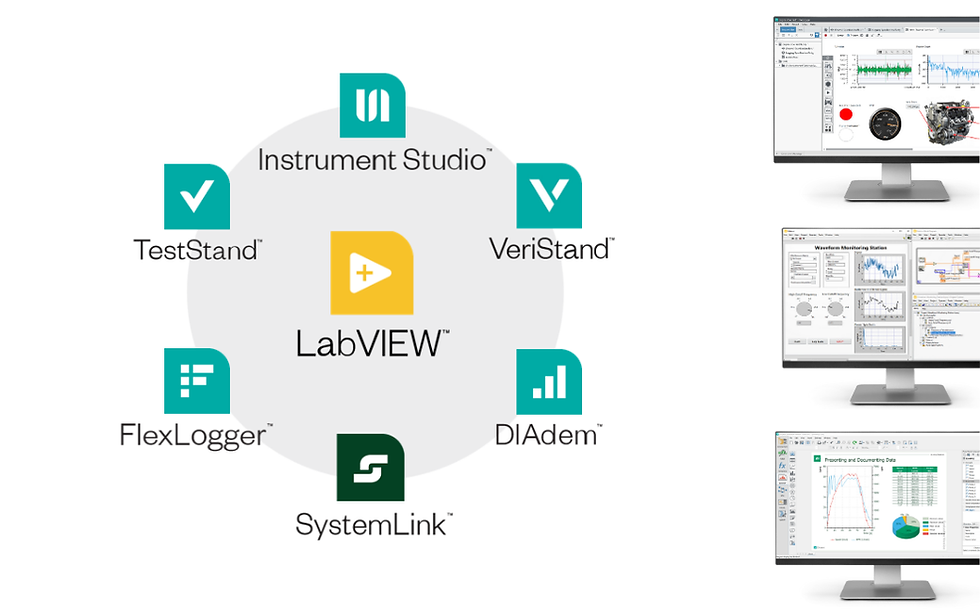
Task: Click the VeriStand text label
Action: [x=551, y=249]
